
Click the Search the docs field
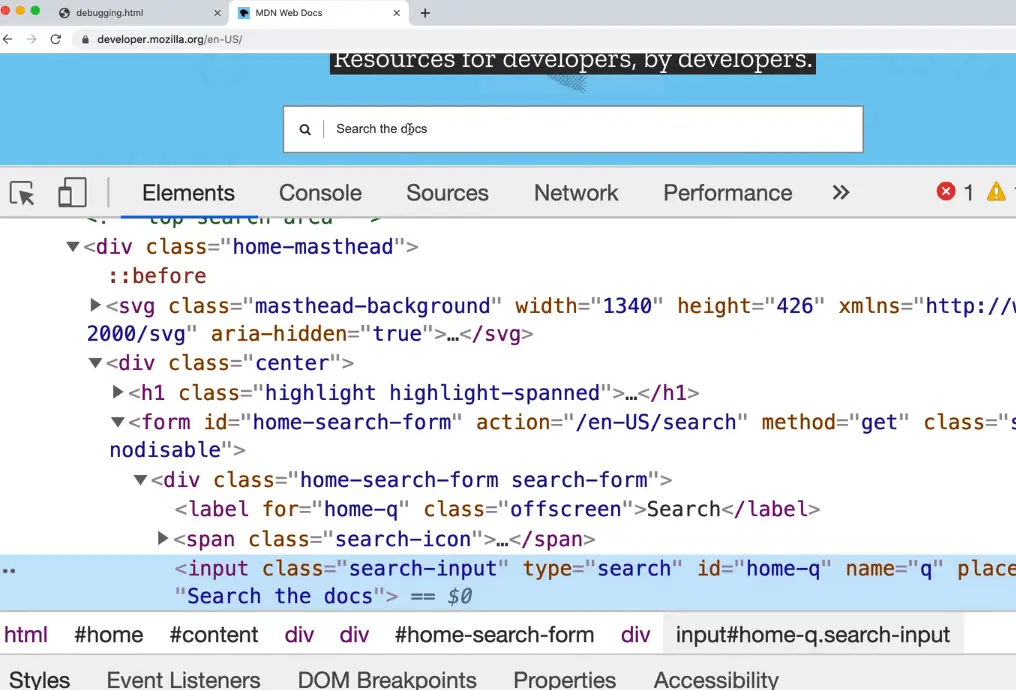[590, 129]
